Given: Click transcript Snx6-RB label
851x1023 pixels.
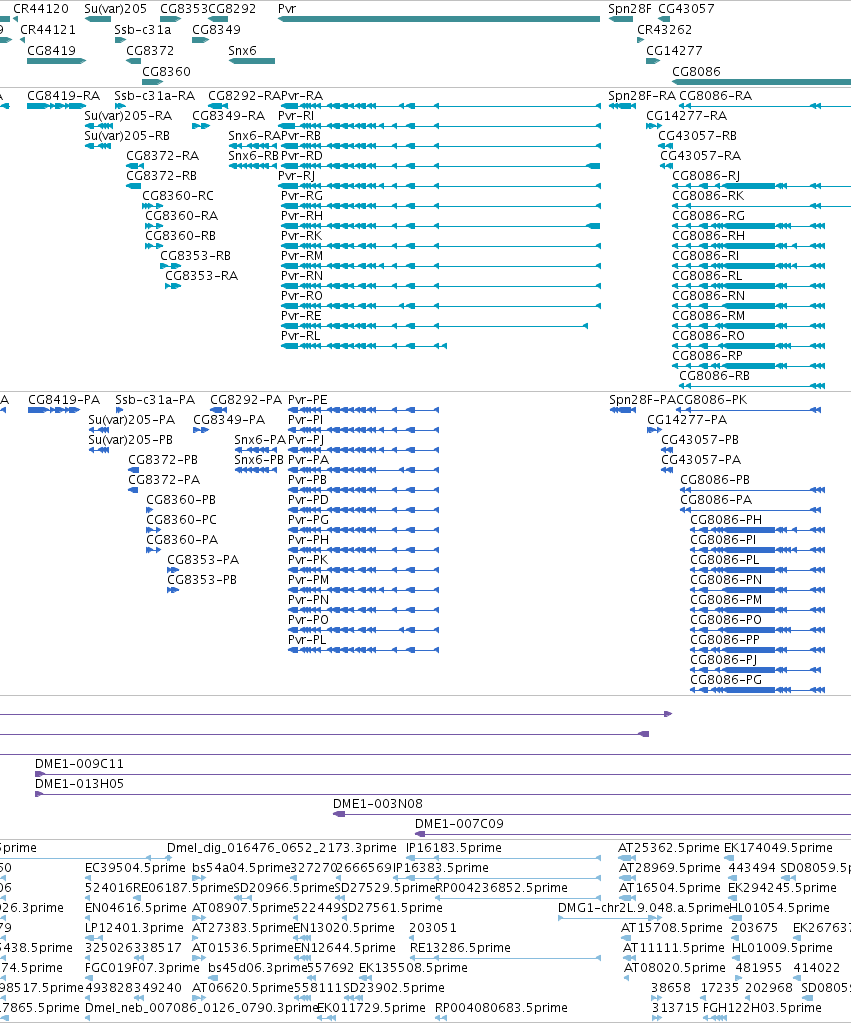Looking at the screenshot, I should coord(253,155).
